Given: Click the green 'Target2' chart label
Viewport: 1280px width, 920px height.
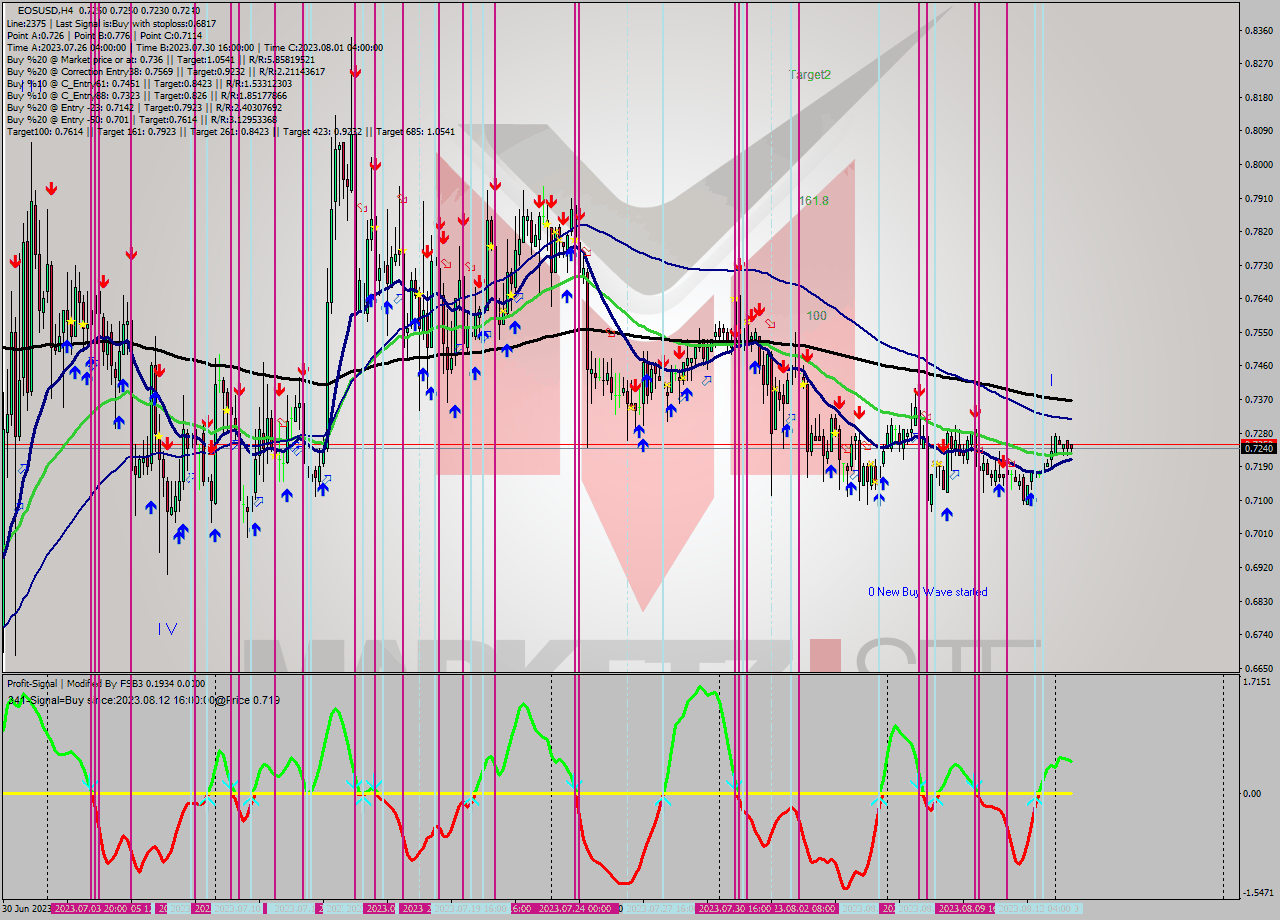Looking at the screenshot, I should click(x=809, y=75).
